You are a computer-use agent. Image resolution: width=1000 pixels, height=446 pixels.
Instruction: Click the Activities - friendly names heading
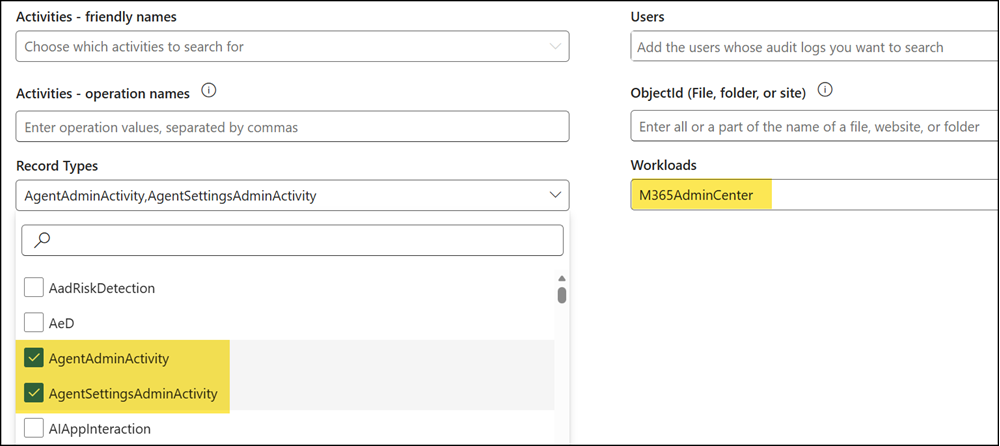click(96, 17)
